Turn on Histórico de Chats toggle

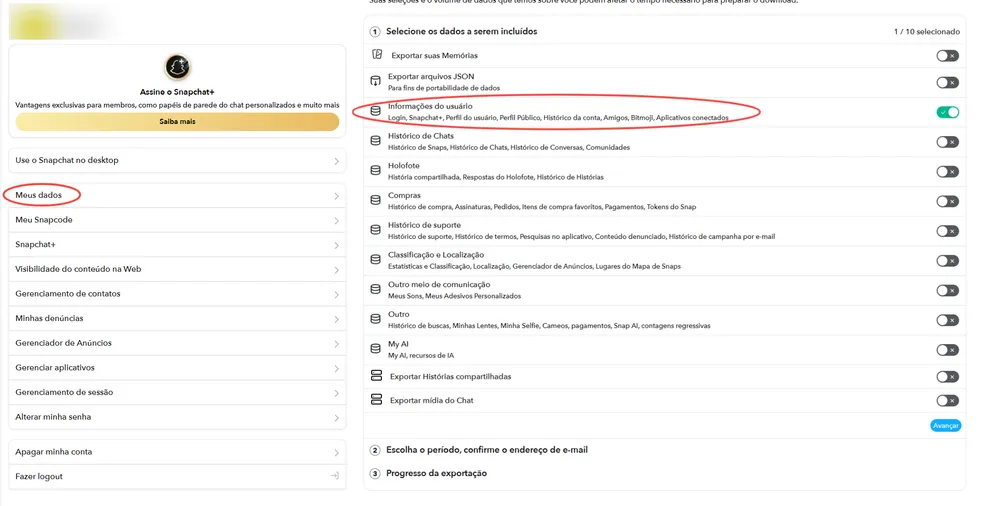pos(947,142)
